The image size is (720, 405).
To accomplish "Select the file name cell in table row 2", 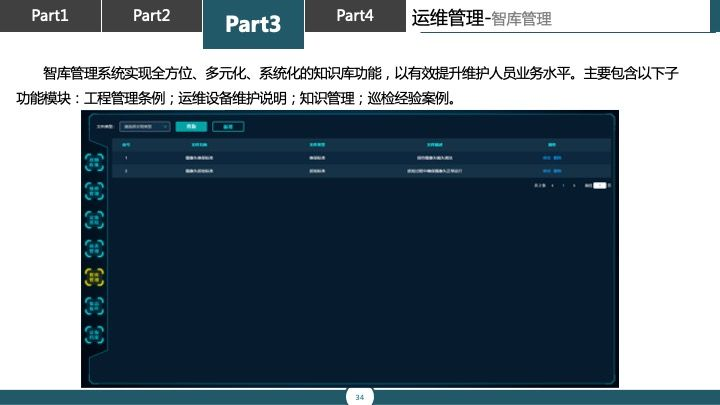I will click(x=199, y=171).
